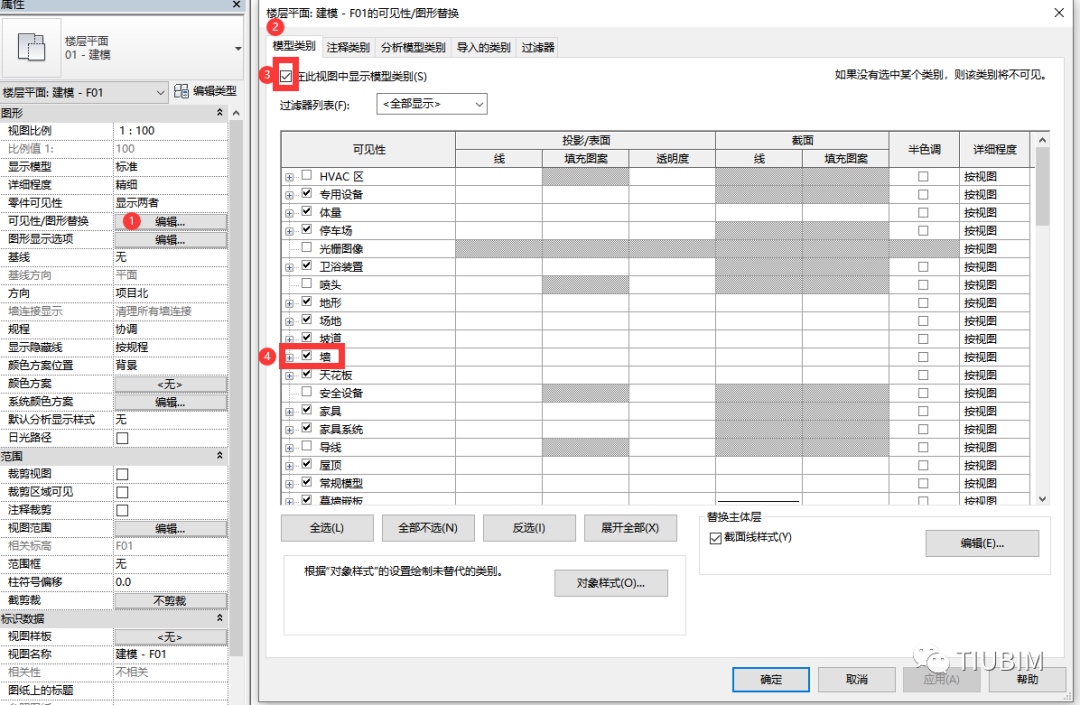
Task: Collapse the 范围 section chevron
Action: [220, 456]
